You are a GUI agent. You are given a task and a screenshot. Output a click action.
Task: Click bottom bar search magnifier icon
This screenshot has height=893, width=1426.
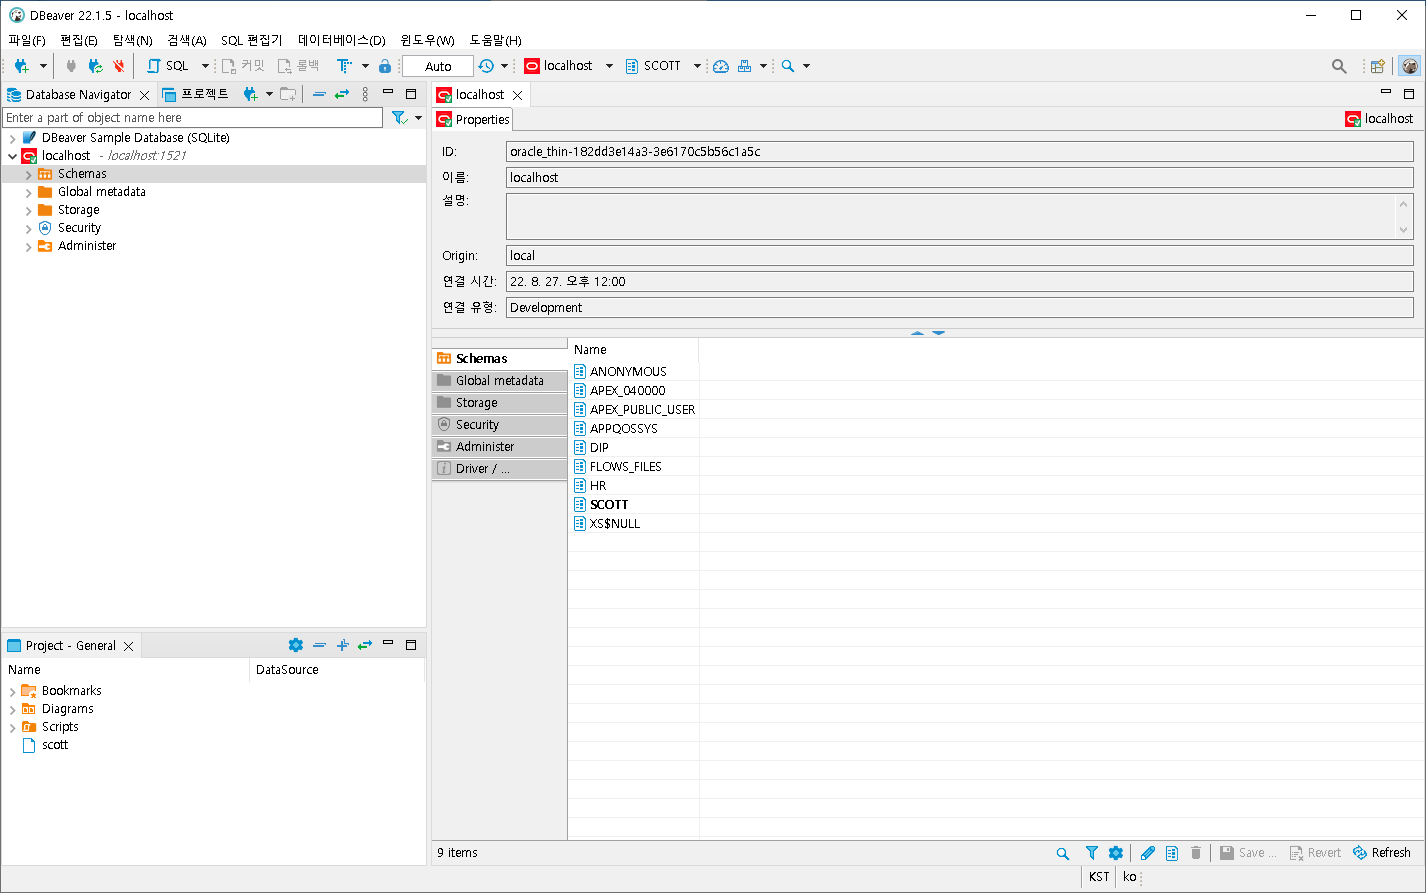point(1063,853)
